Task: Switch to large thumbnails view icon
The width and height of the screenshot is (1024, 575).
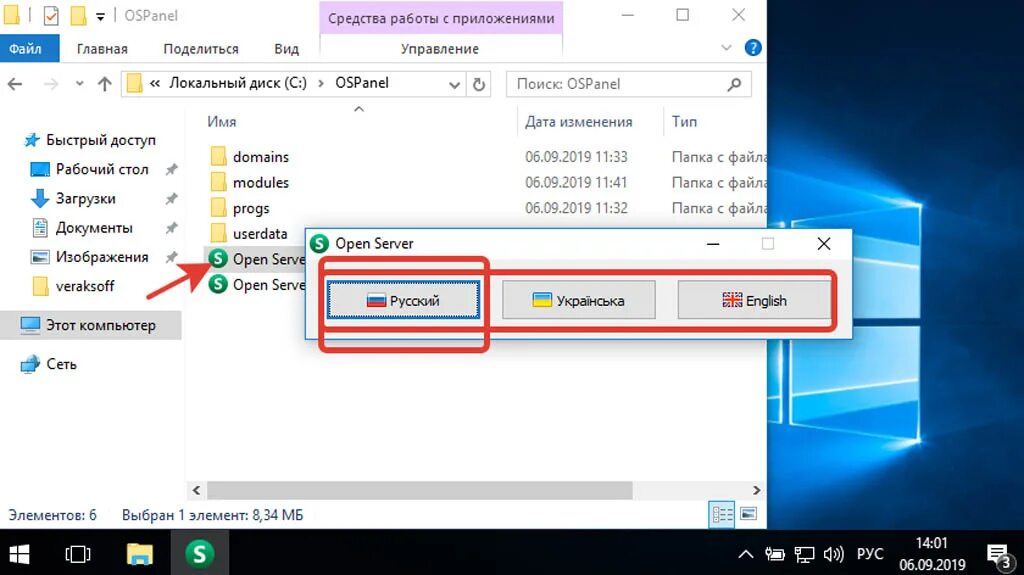Action: coord(748,514)
